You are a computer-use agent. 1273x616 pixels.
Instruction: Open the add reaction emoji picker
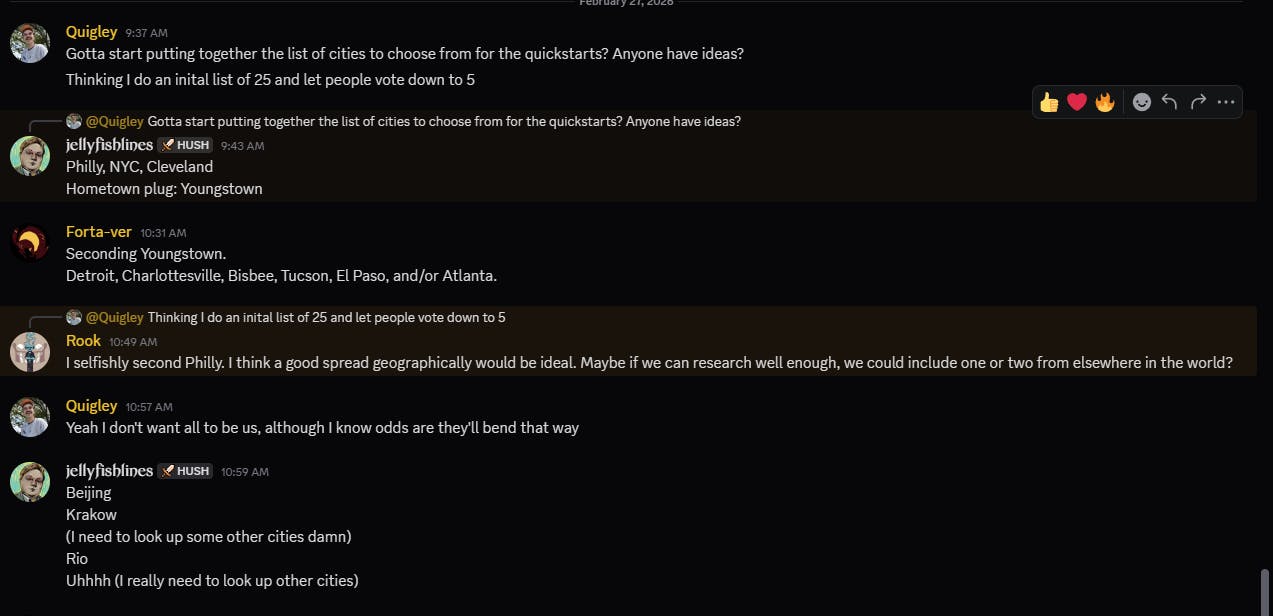pos(1141,102)
